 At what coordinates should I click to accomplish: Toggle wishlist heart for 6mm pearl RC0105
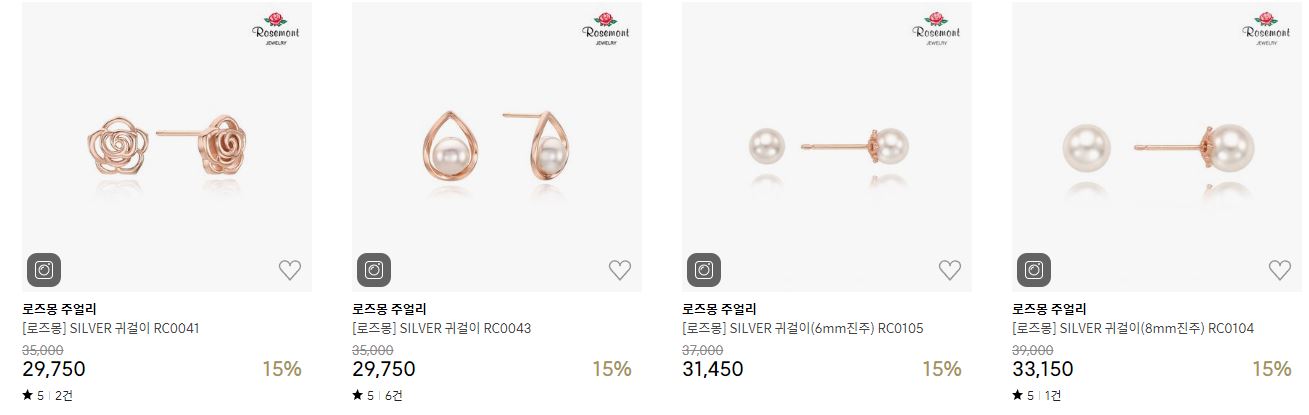(x=950, y=270)
